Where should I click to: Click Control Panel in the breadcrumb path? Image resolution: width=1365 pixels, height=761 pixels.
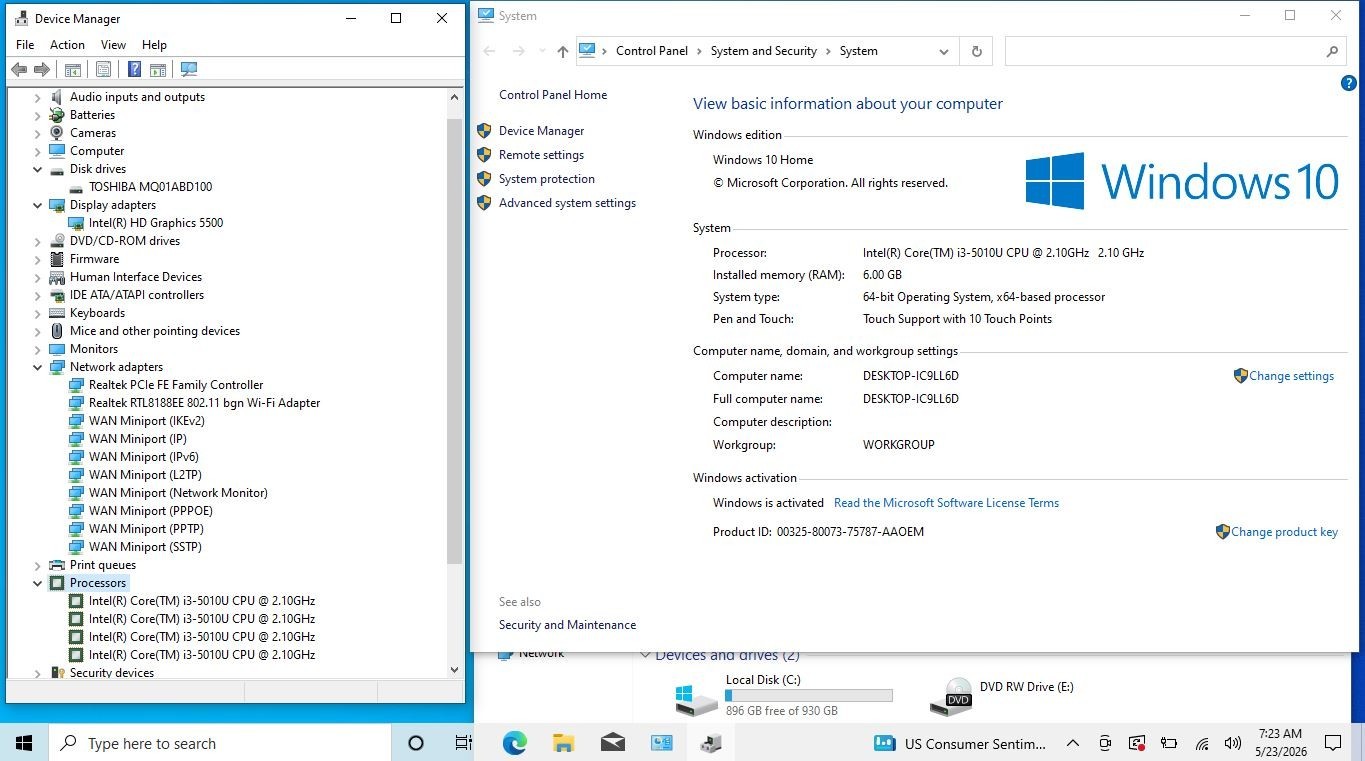pos(652,51)
